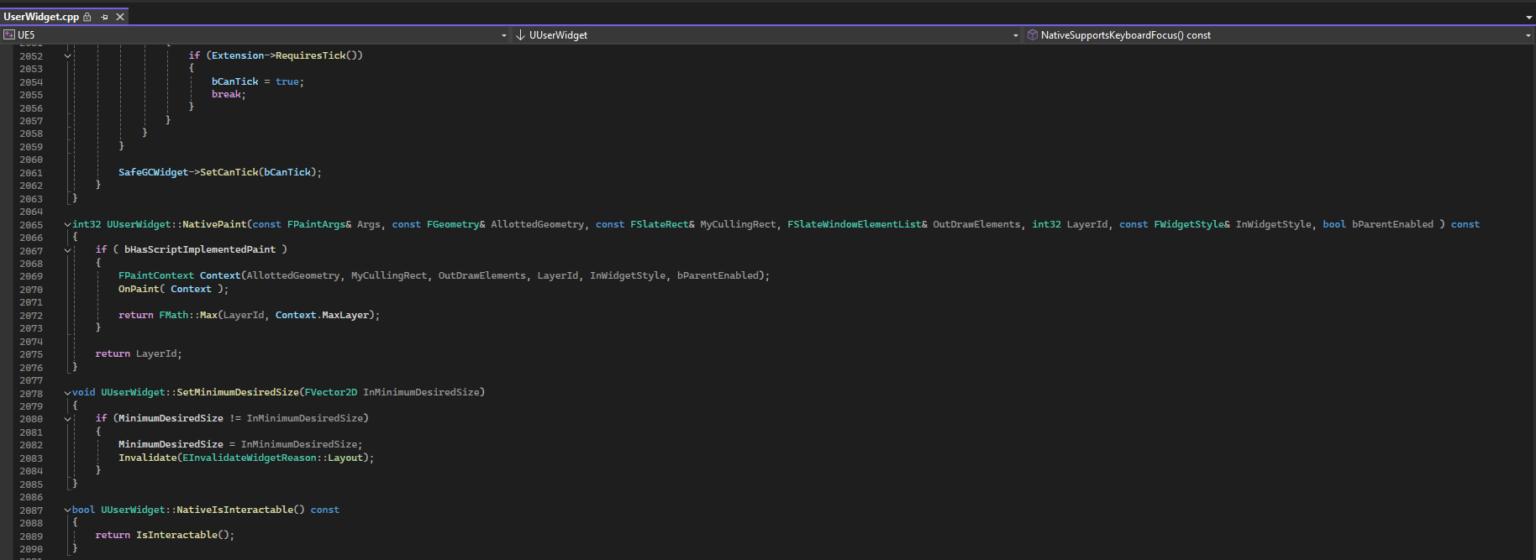Click line number 2087 in the margin
This screenshot has height=560, width=1536.
pos(31,510)
